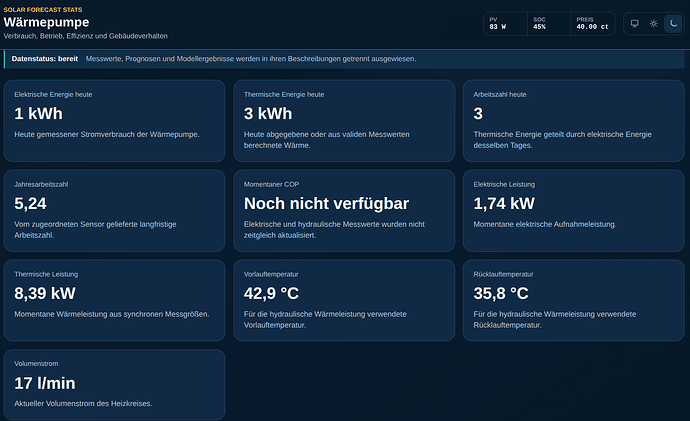690x421 pixels.
Task: Click description Heute gemessener Stromverbrauch der Wärmepumpe
Action: tap(107, 134)
